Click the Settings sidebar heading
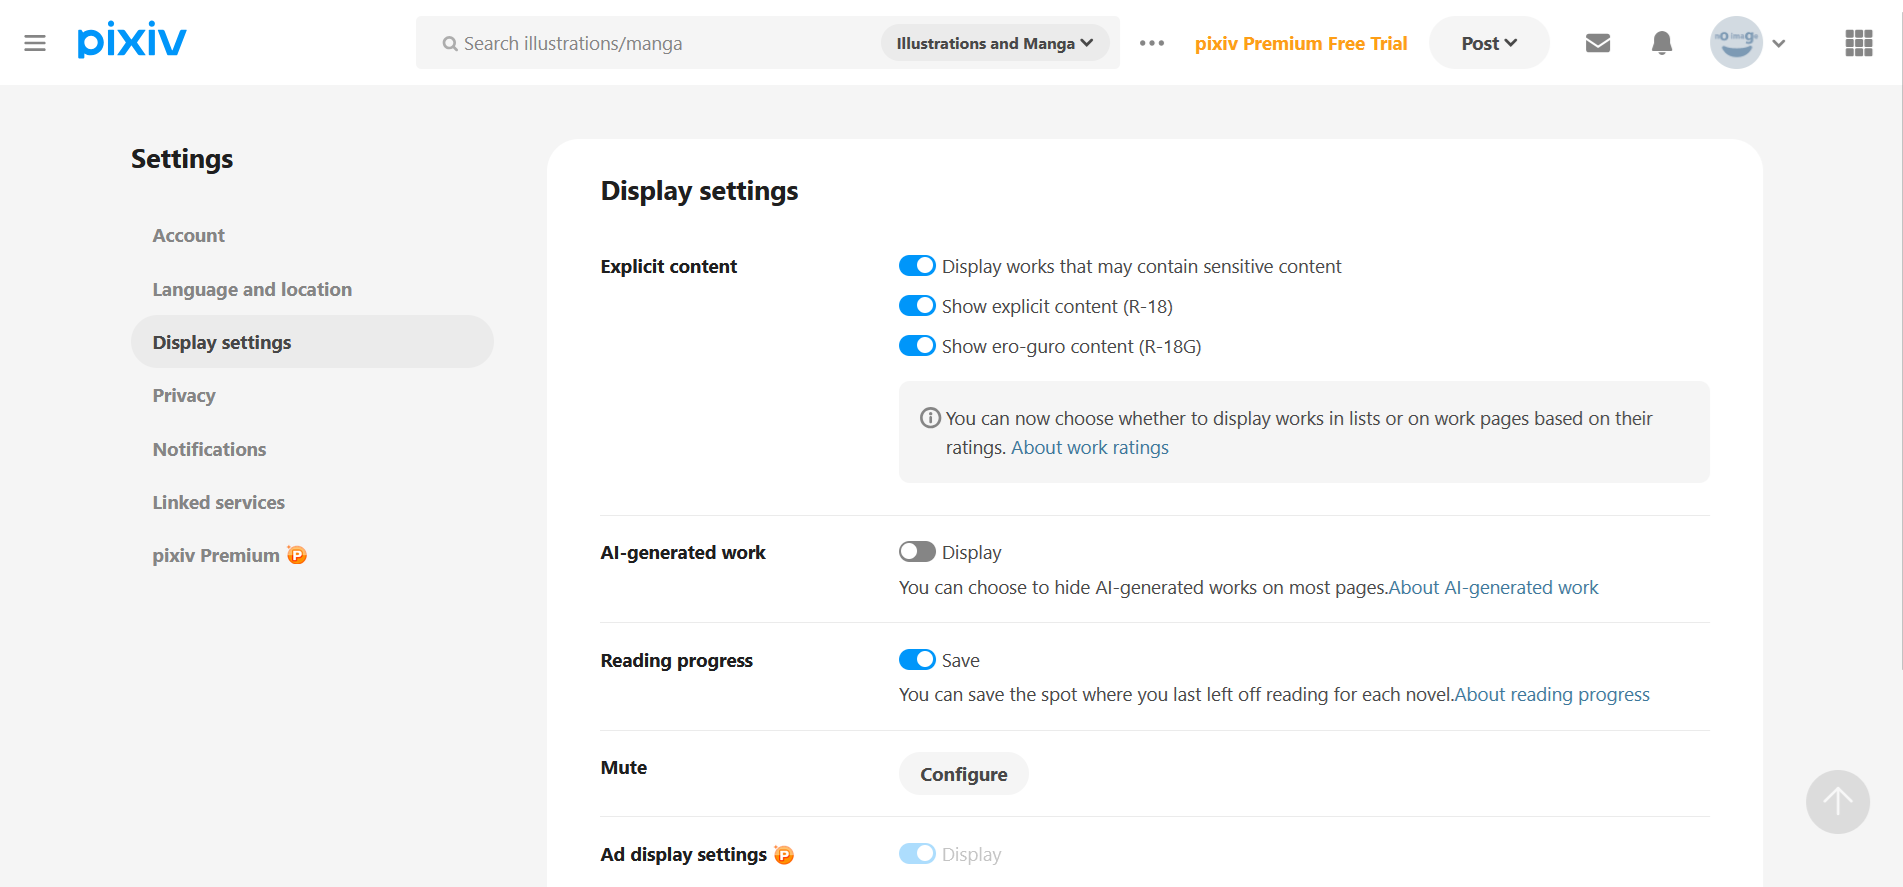Image resolution: width=1903 pixels, height=887 pixels. [182, 159]
